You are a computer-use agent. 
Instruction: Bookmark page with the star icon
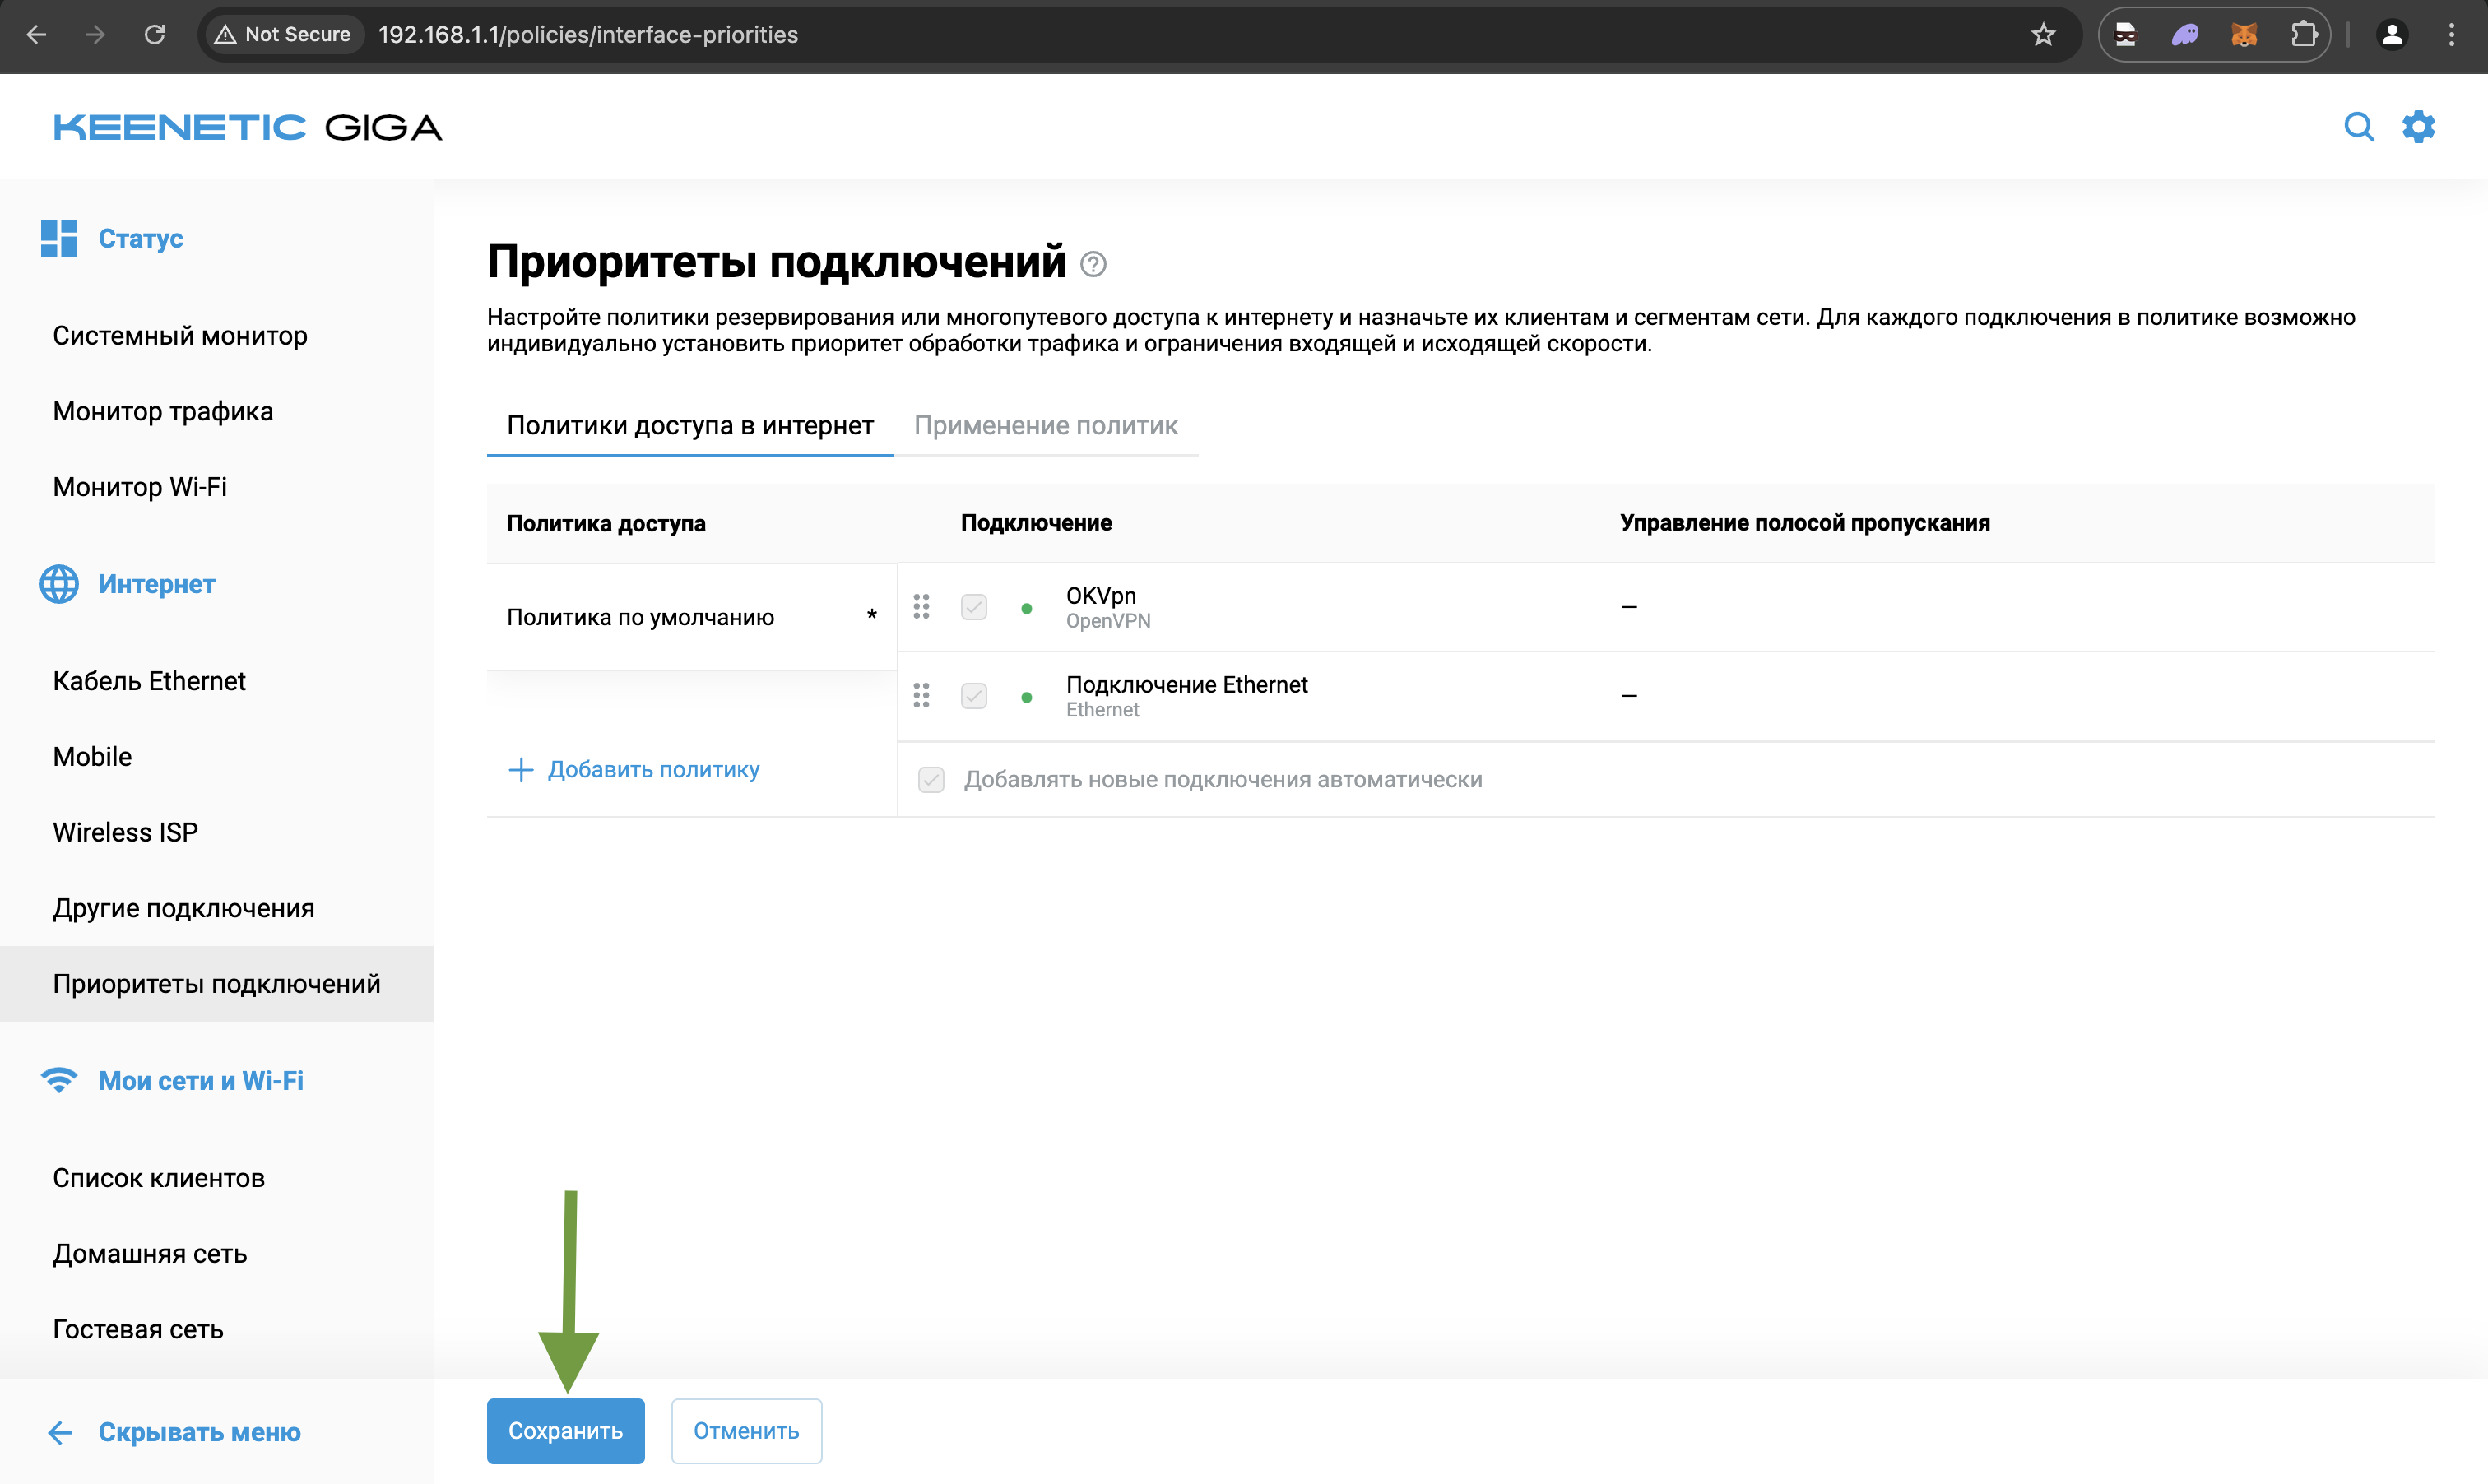2043,35
